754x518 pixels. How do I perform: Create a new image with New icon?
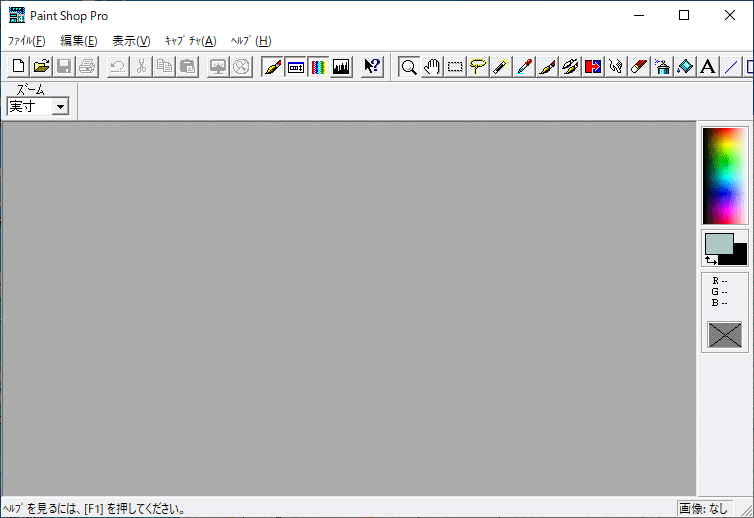18,66
